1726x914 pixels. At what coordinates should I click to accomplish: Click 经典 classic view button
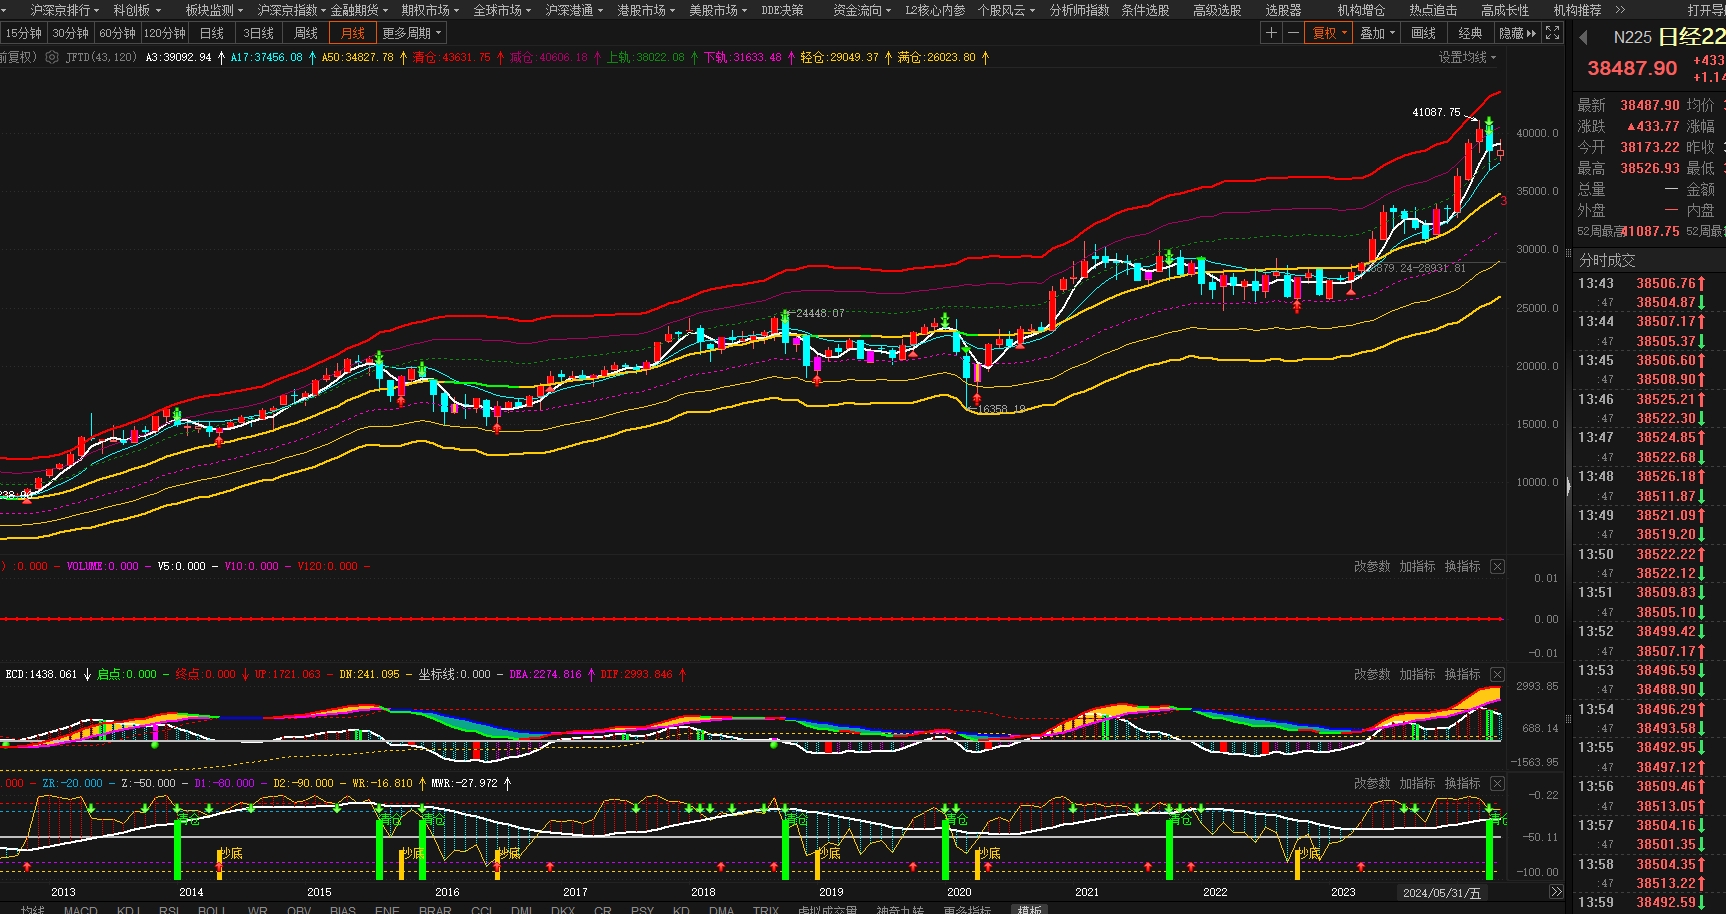point(1470,33)
